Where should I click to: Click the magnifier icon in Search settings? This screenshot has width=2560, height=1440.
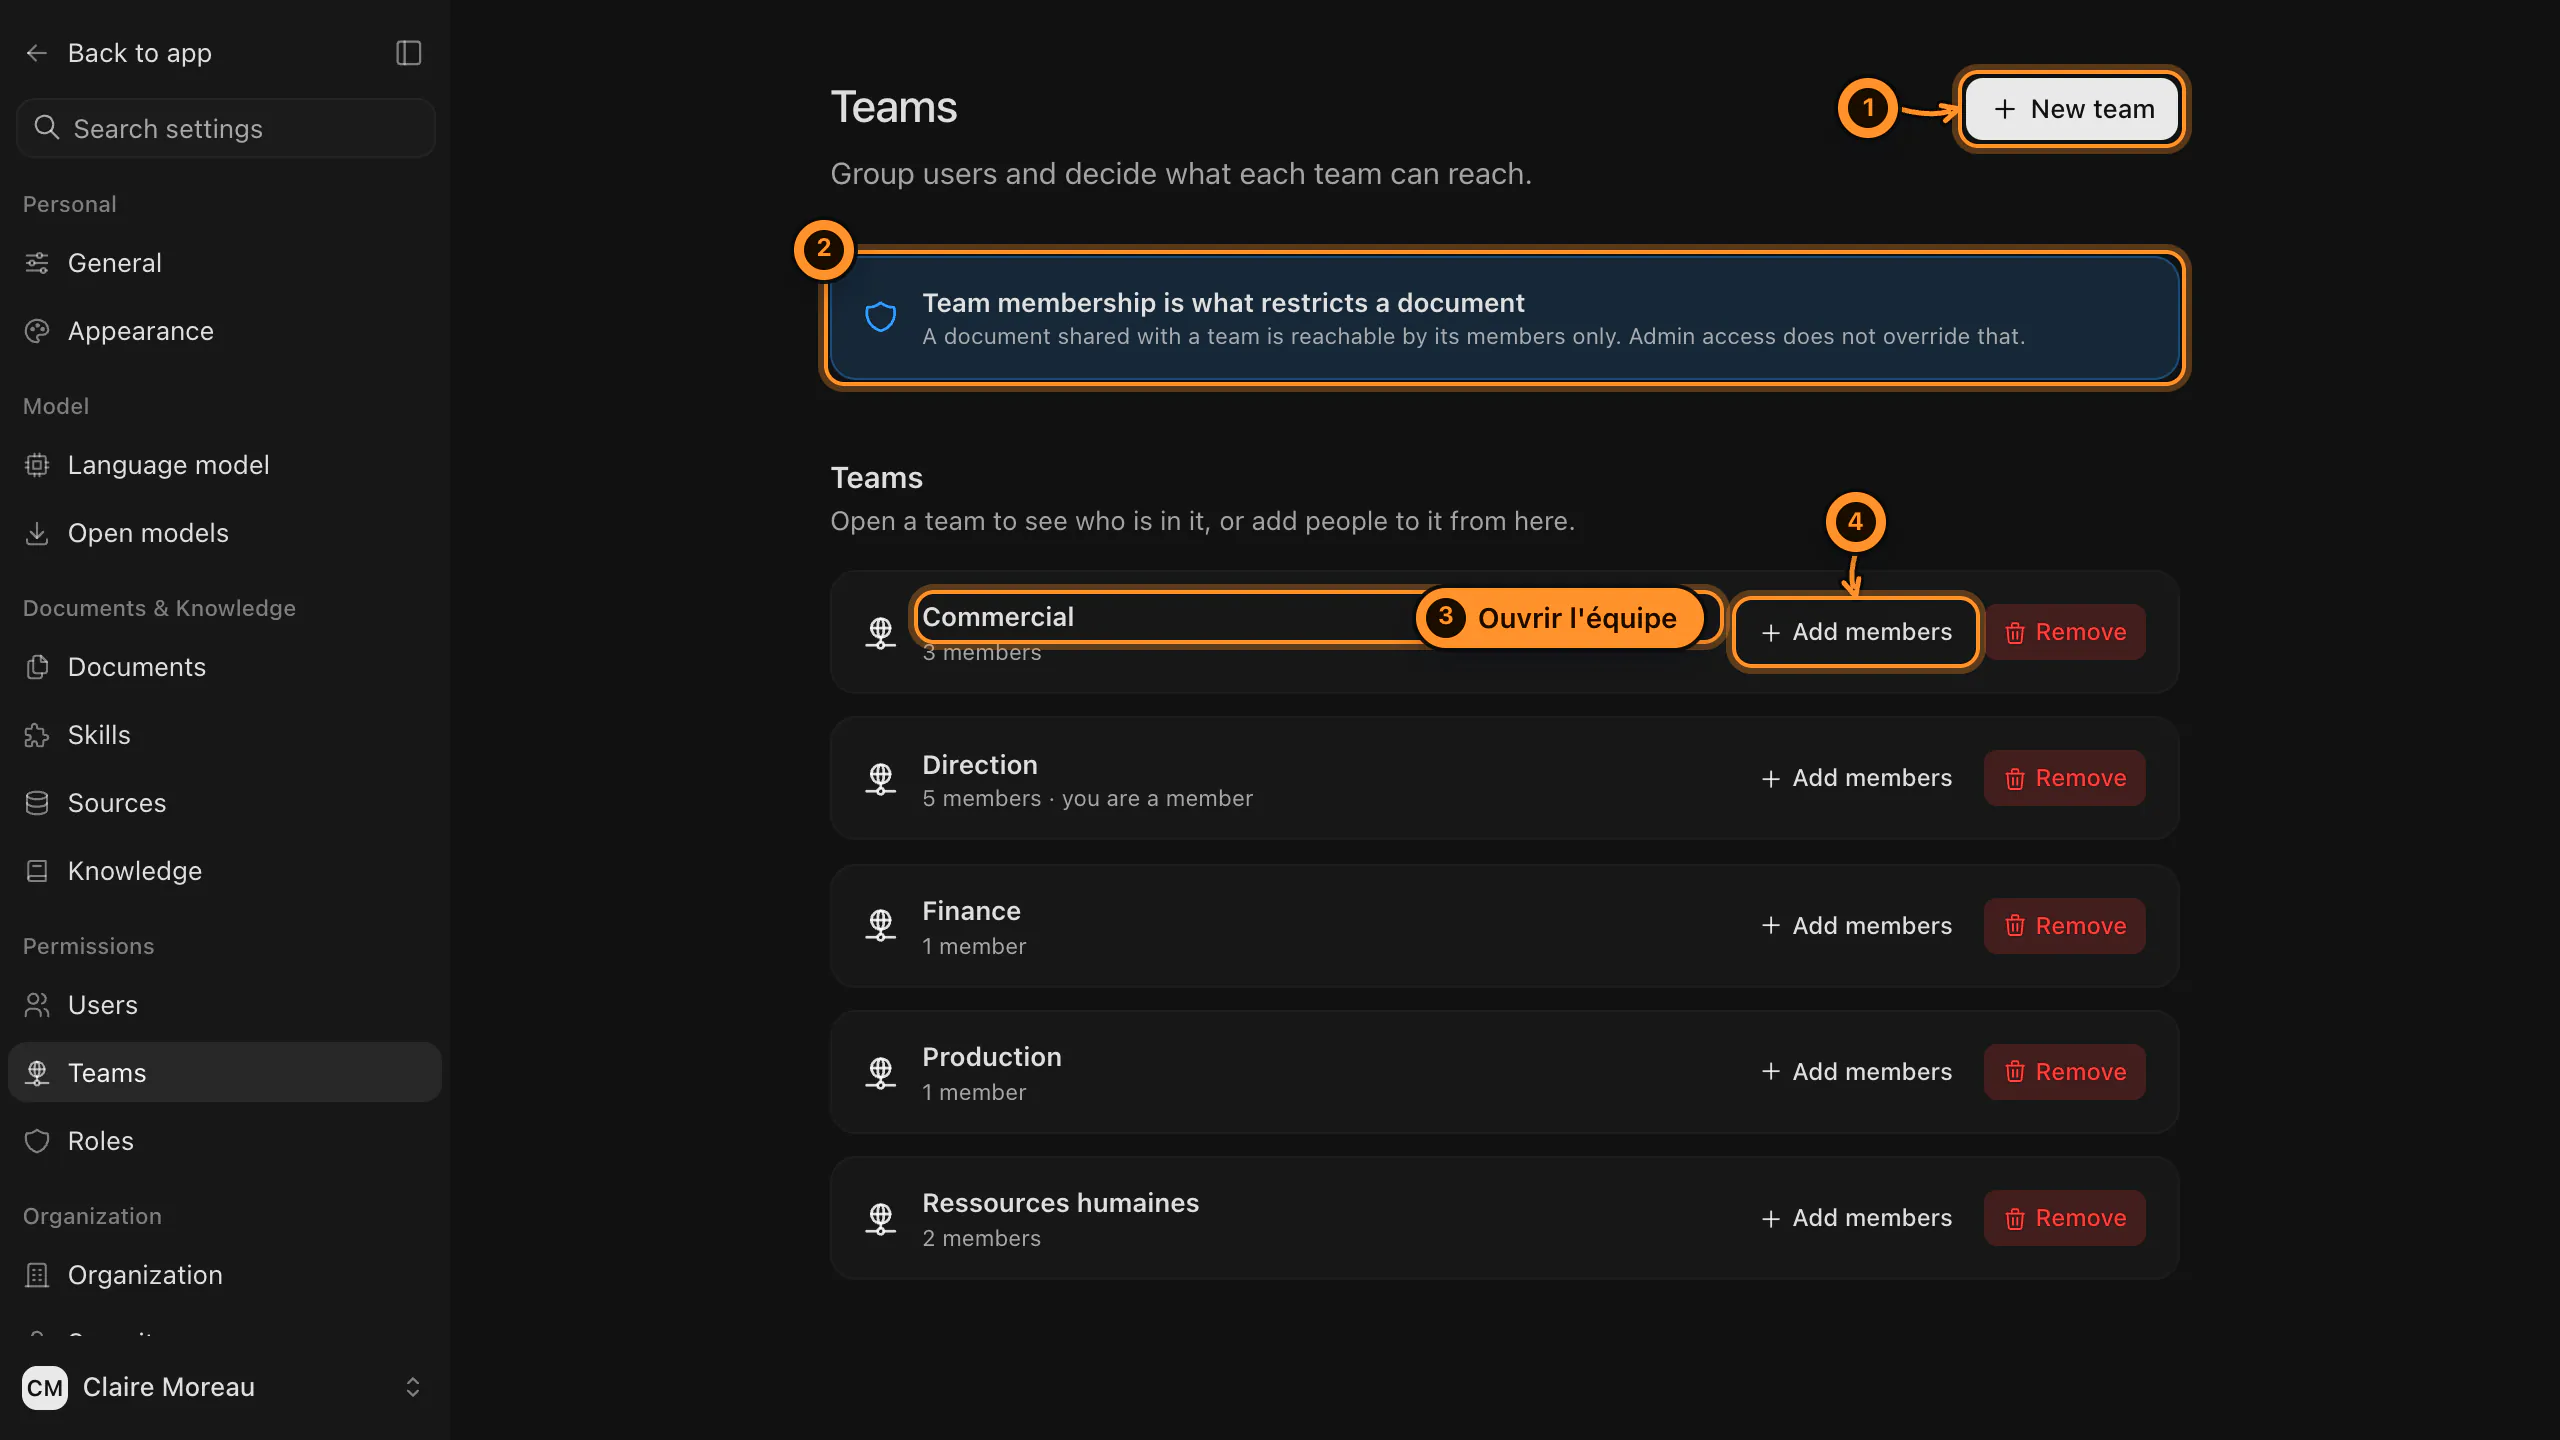coord(46,128)
